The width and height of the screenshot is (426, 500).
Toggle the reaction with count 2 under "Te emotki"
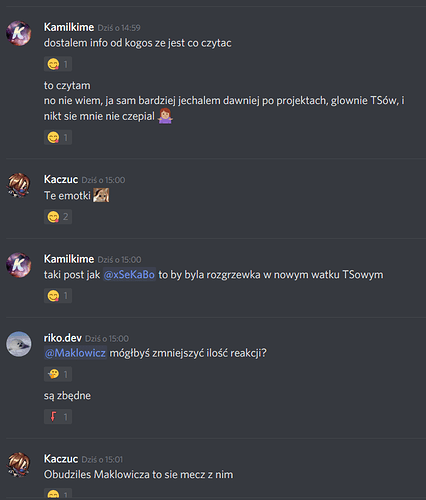pyautogui.click(x=58, y=217)
